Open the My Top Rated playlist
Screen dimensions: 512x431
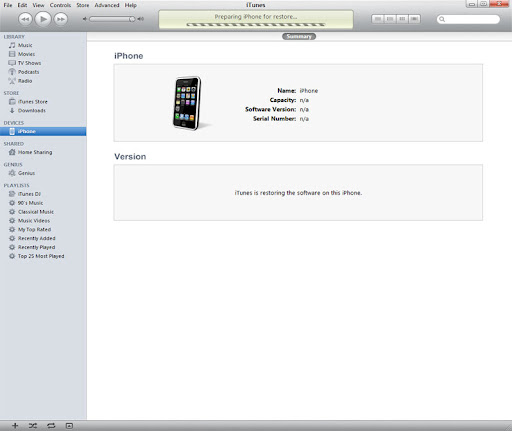(x=43, y=230)
